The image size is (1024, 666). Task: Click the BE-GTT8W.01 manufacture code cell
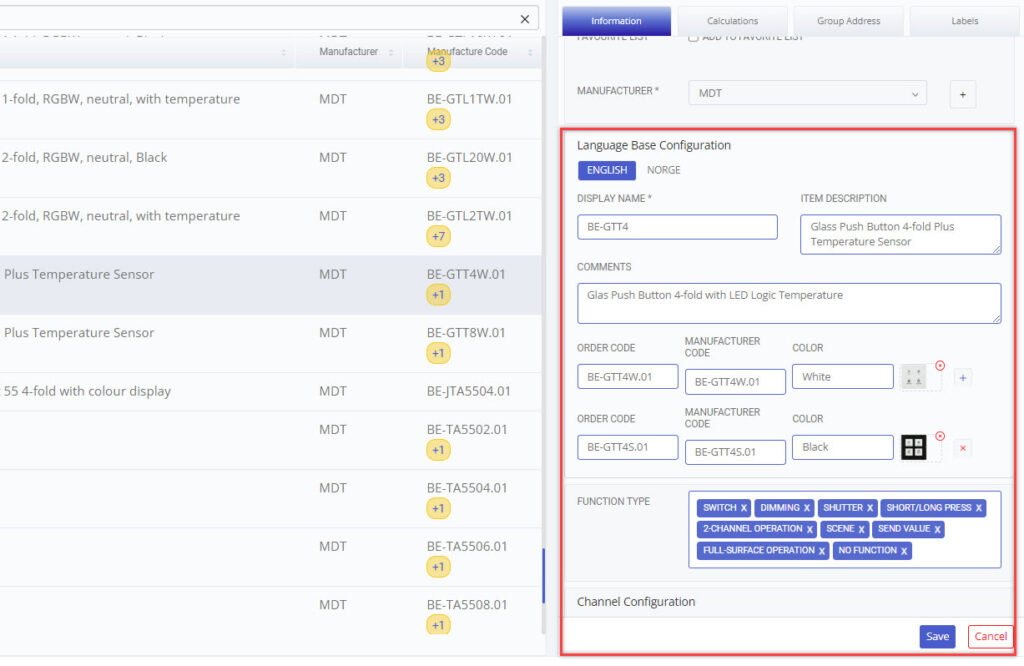click(466, 333)
